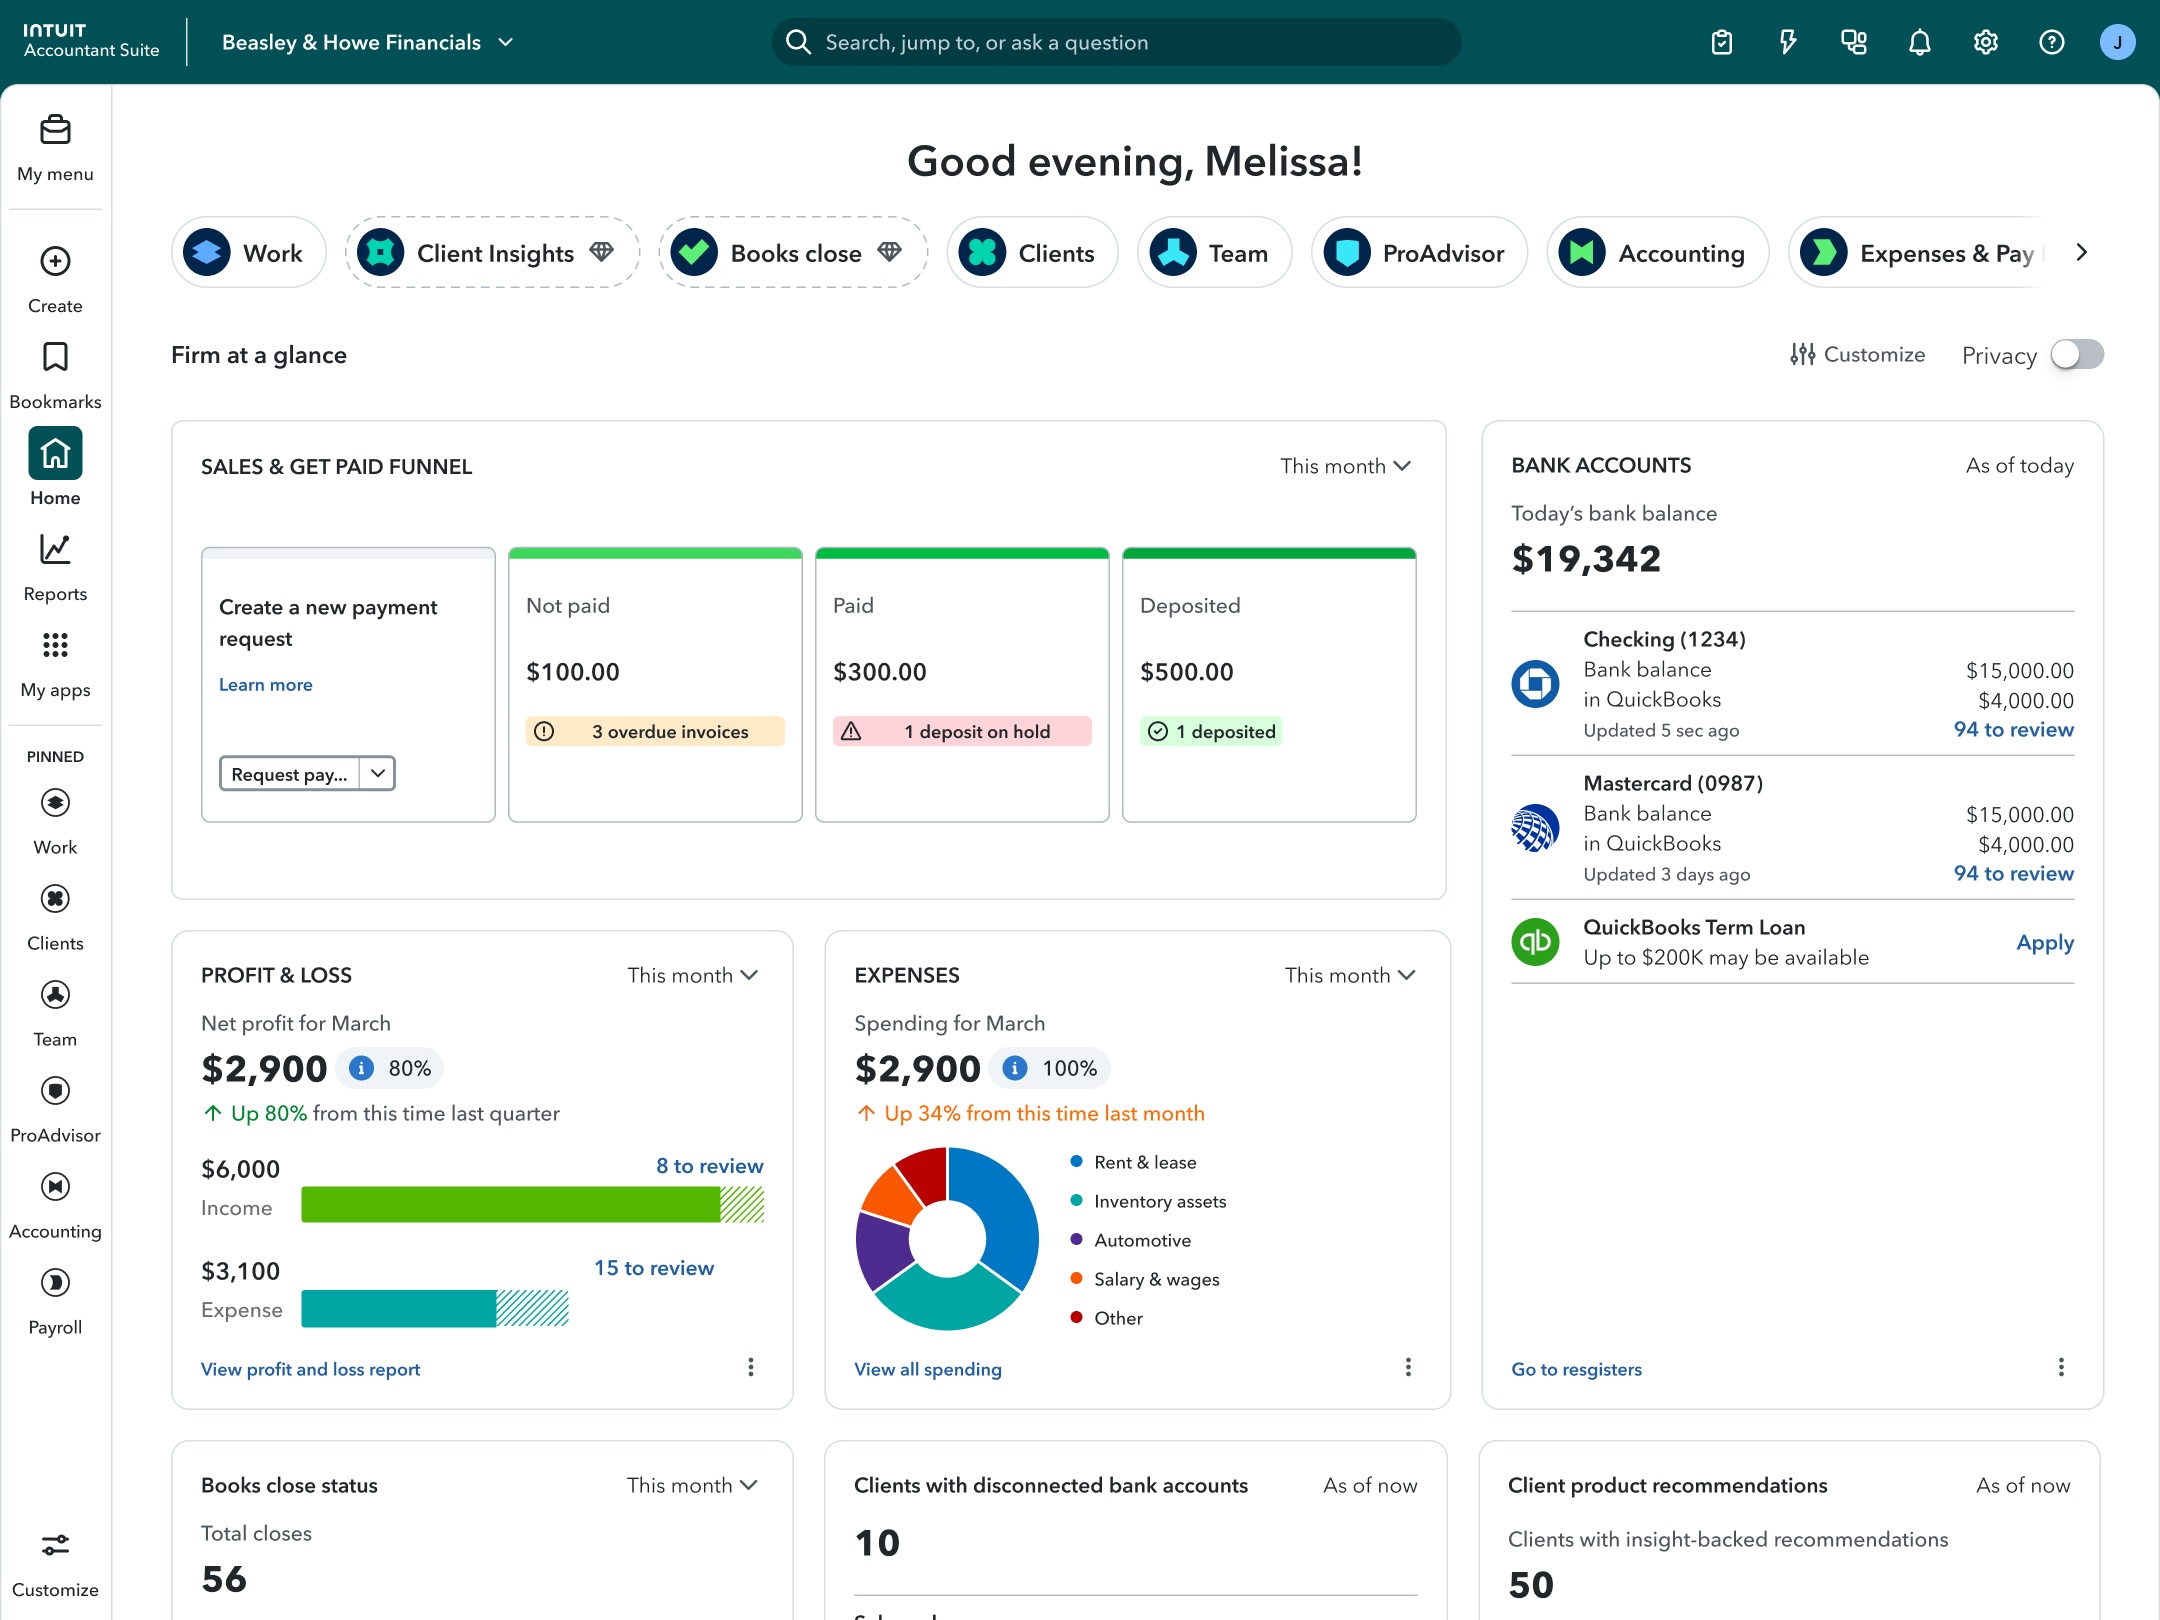Image resolution: width=2160 pixels, height=1620 pixels.
Task: Open the help question mark icon
Action: [x=2051, y=41]
